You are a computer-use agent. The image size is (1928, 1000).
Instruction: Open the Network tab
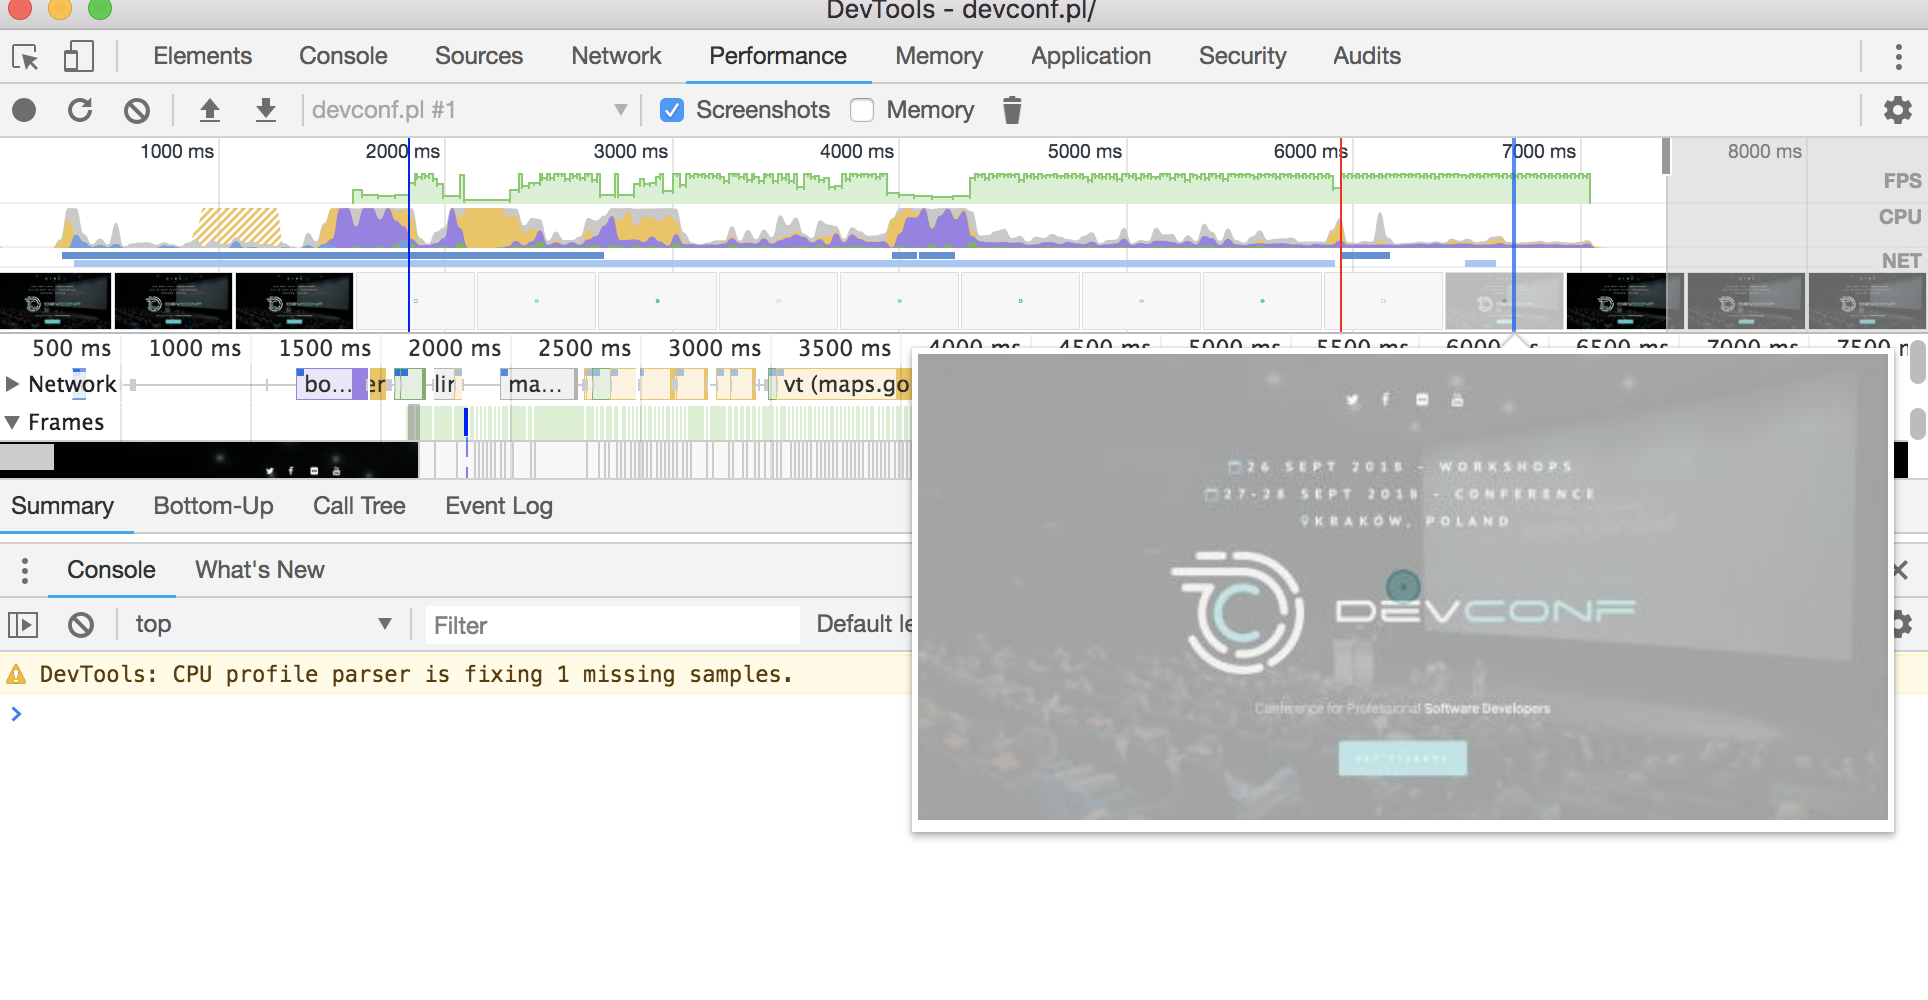616,56
